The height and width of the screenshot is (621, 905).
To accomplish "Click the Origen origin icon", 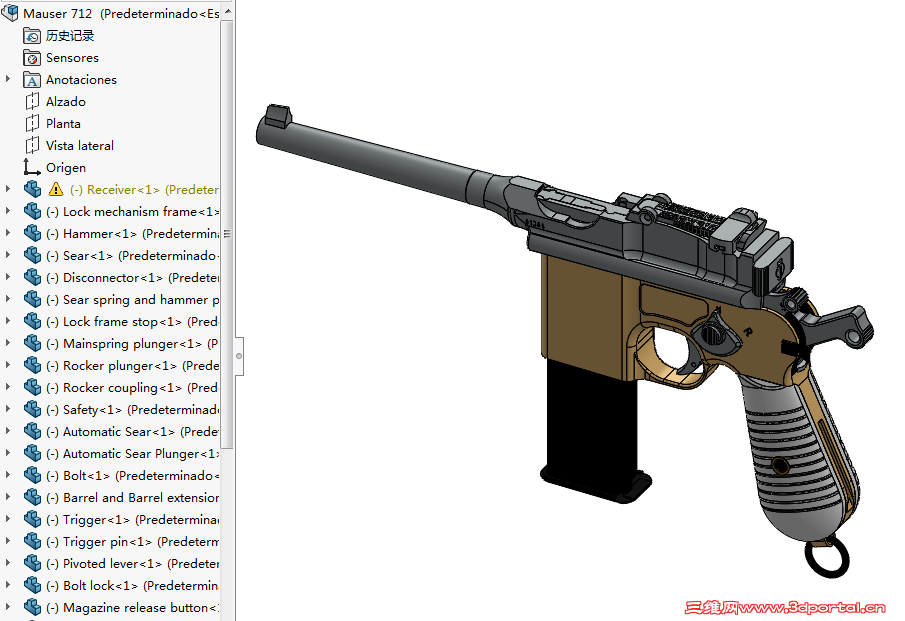I will coord(32,167).
